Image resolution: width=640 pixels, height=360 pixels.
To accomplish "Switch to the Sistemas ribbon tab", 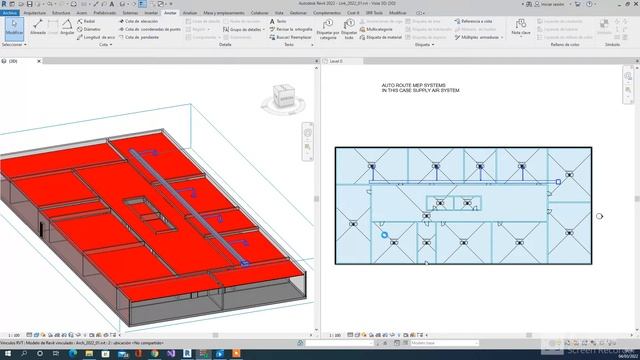I will tap(130, 13).
